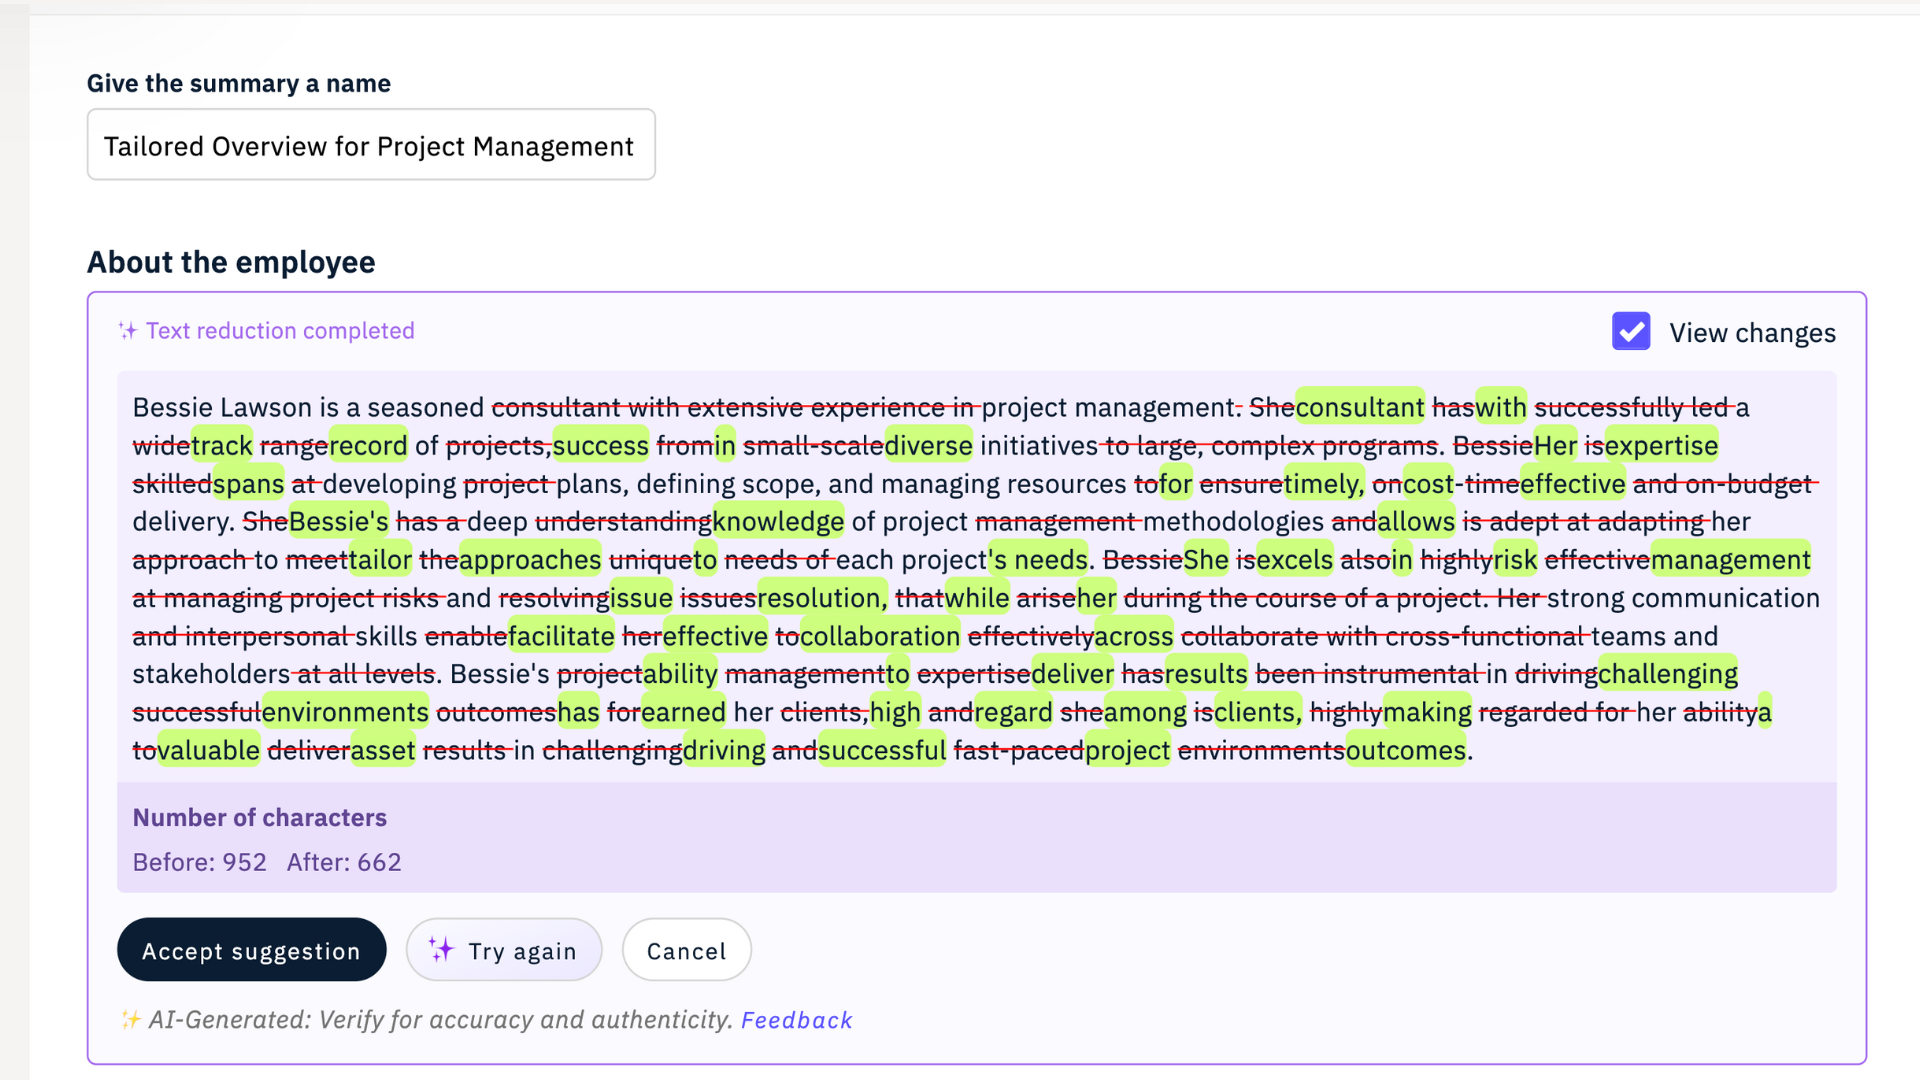Click the 'Text reduction completed' status text
The width and height of the screenshot is (1920, 1080).
280,331
